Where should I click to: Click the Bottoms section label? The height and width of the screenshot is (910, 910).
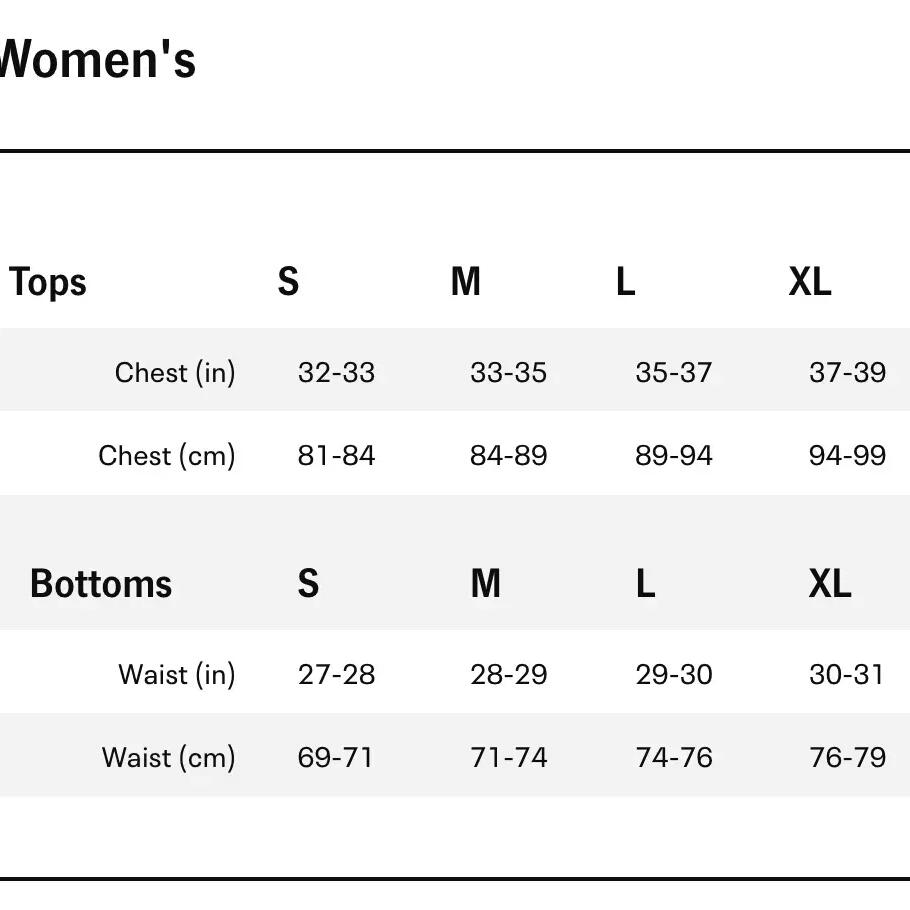101,584
